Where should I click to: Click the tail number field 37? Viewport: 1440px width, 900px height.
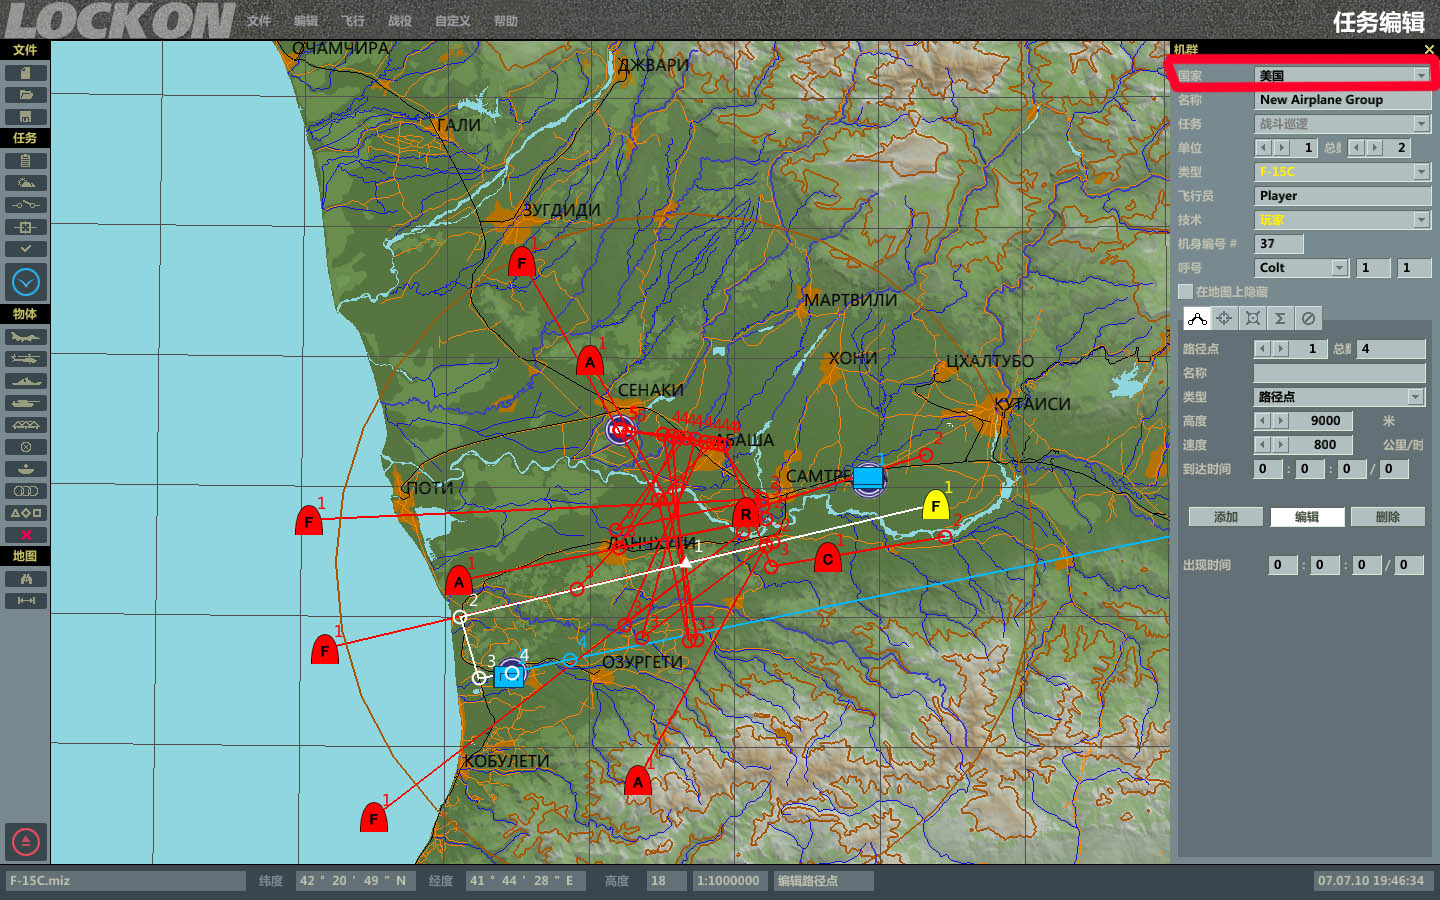[1279, 244]
